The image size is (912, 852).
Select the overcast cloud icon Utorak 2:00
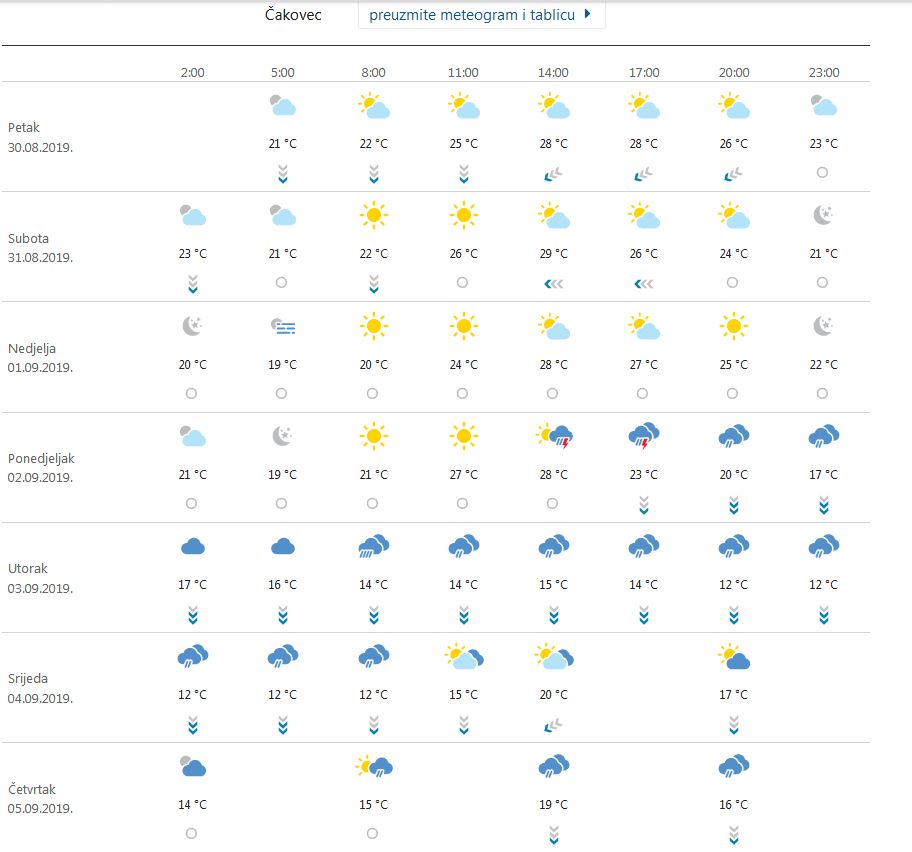tap(192, 546)
